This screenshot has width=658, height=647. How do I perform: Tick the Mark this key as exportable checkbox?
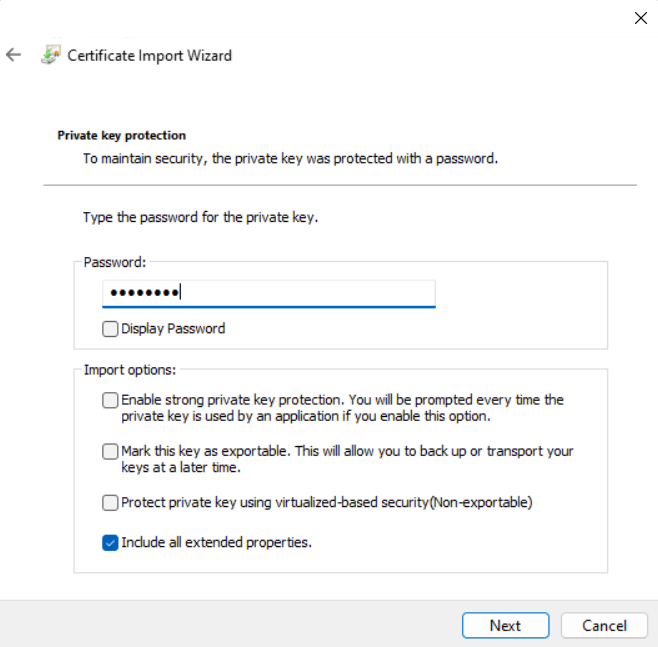110,452
